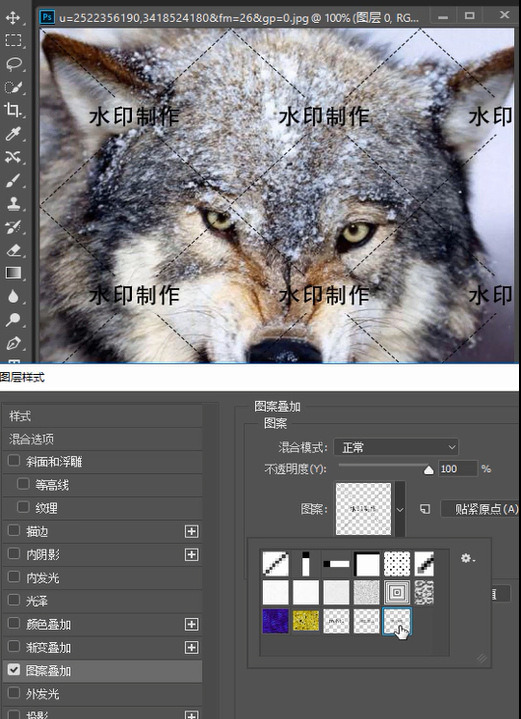Open the 混合模式 dropdown showing 正常
The height and width of the screenshot is (719, 521).
396,447
